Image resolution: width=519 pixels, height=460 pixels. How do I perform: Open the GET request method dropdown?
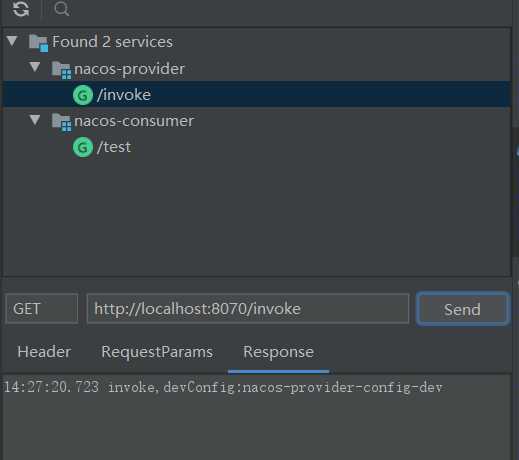tap(42, 309)
